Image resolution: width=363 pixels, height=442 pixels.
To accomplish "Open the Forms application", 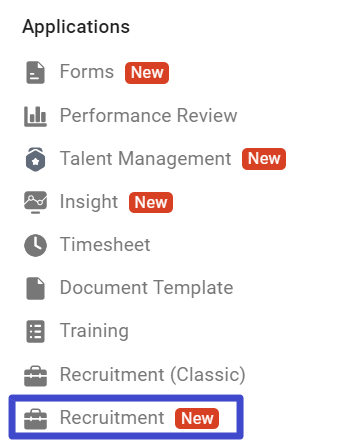I will (87, 72).
